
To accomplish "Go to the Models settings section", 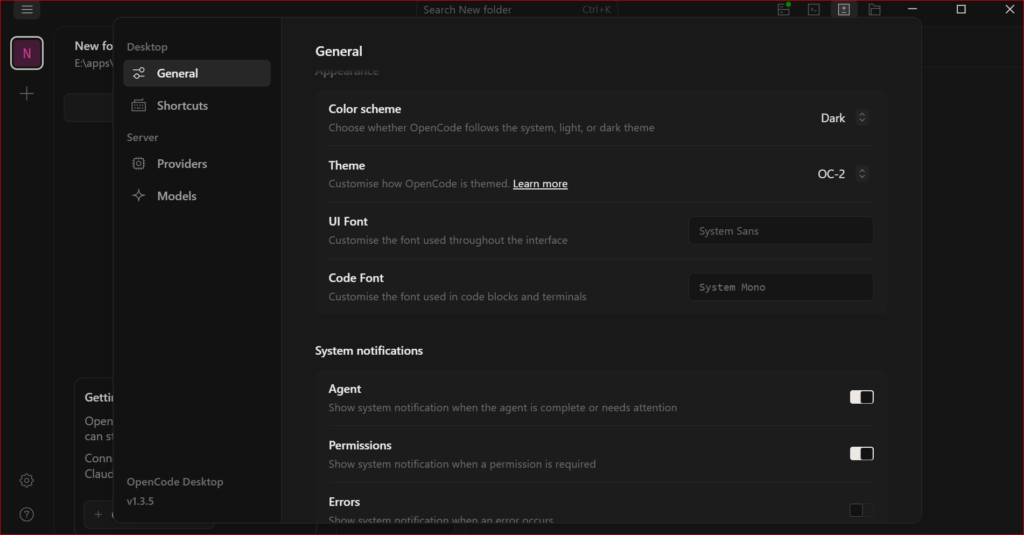I will (x=176, y=196).
